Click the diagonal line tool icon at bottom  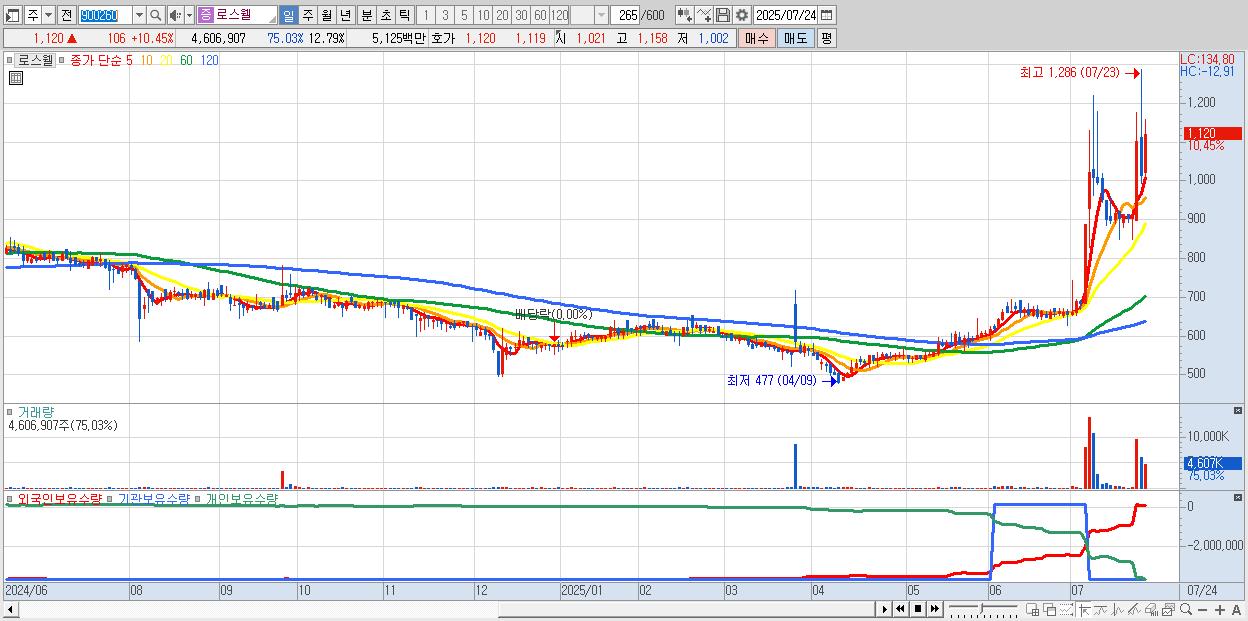(1134, 609)
